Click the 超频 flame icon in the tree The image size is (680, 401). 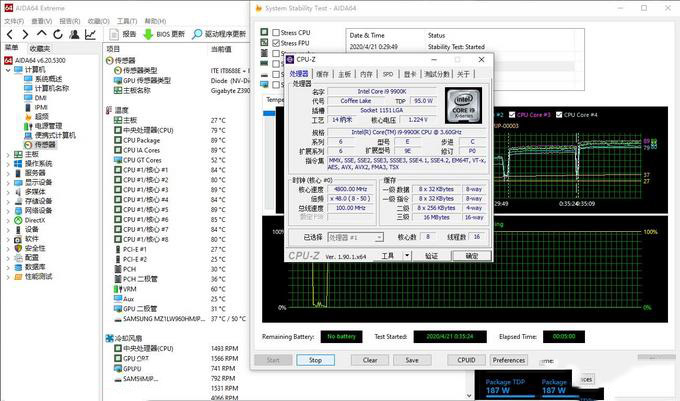click(x=28, y=117)
